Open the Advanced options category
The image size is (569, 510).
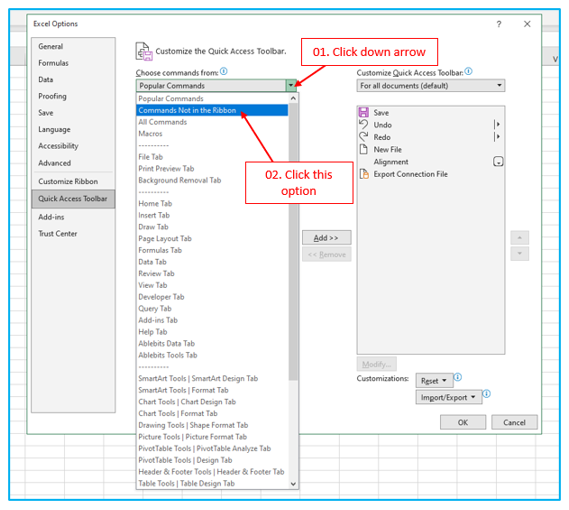(x=73, y=163)
